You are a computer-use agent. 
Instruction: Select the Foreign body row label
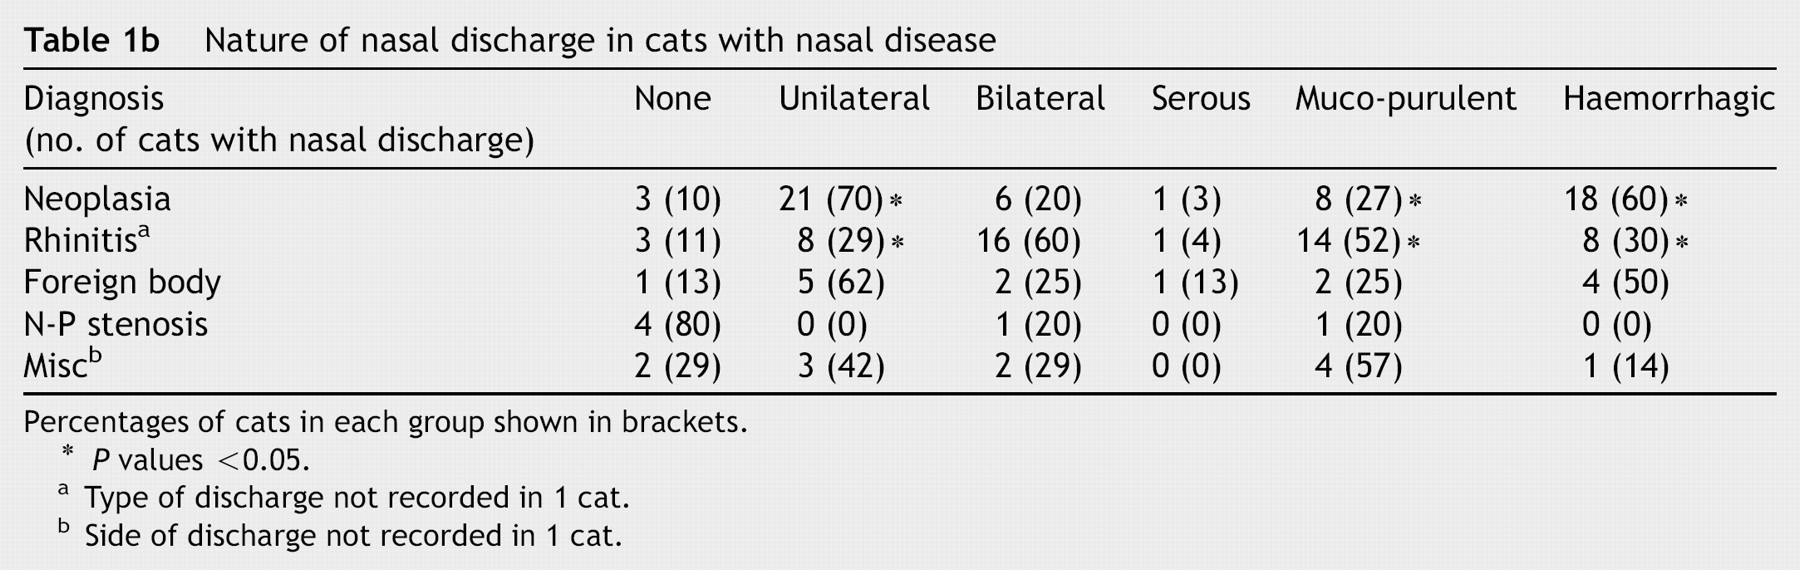click(122, 282)
